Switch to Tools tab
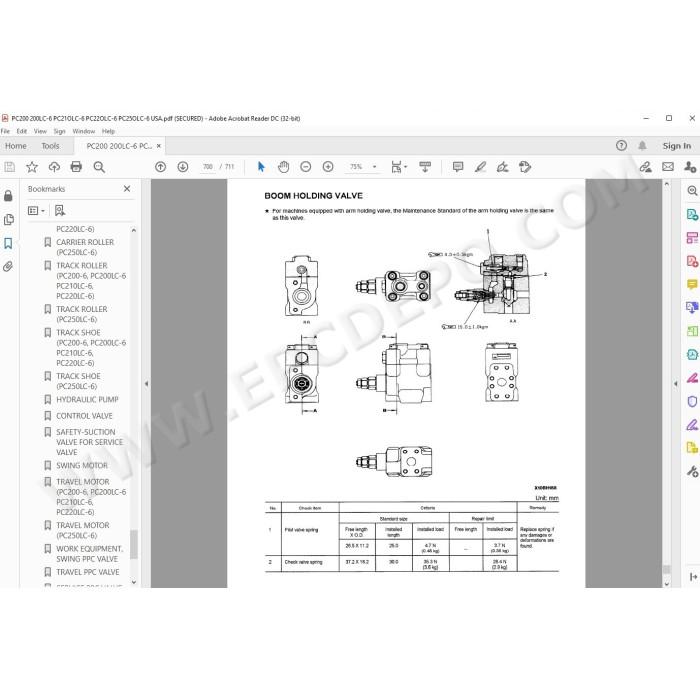Image resolution: width=700 pixels, height=700 pixels. [50, 146]
